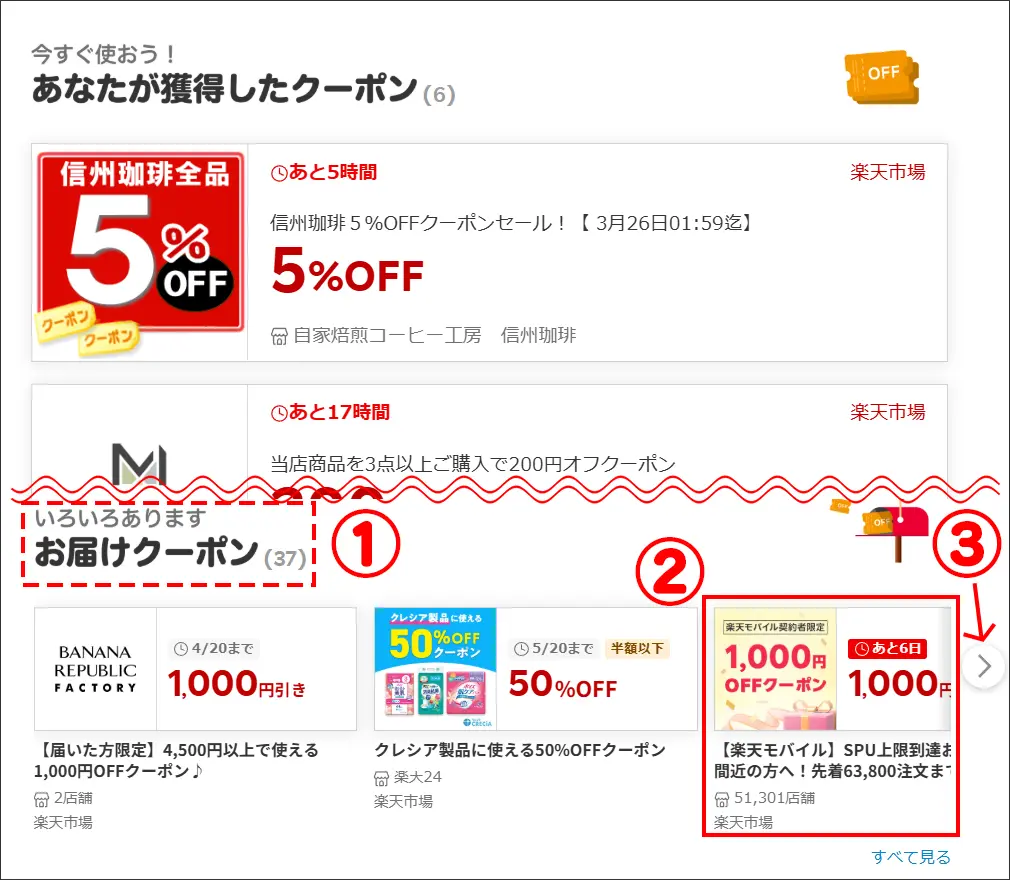Open the 楽天モバイル 1,000円 OFF coupon image
1010x880 pixels.
pos(776,669)
